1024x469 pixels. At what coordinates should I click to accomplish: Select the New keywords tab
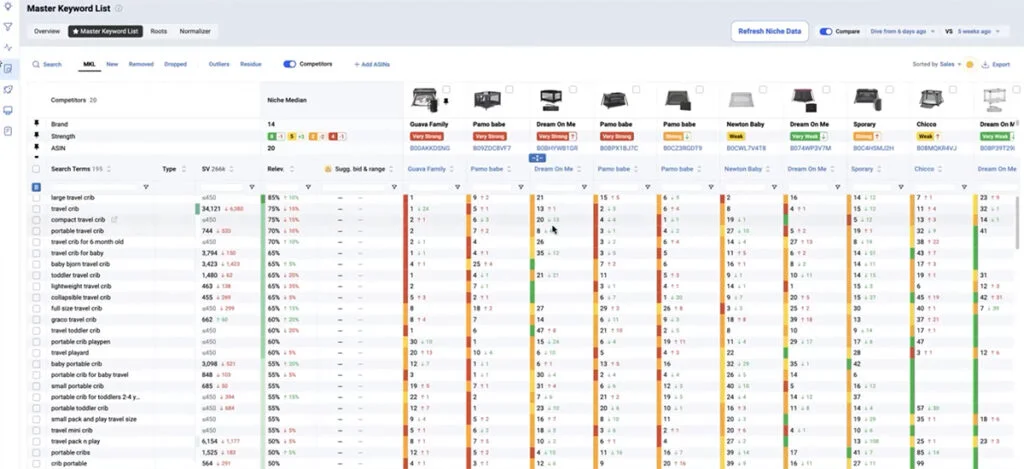click(x=112, y=65)
